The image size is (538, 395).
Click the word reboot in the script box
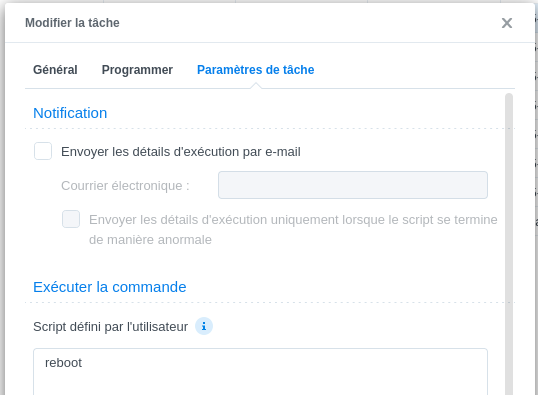point(63,363)
